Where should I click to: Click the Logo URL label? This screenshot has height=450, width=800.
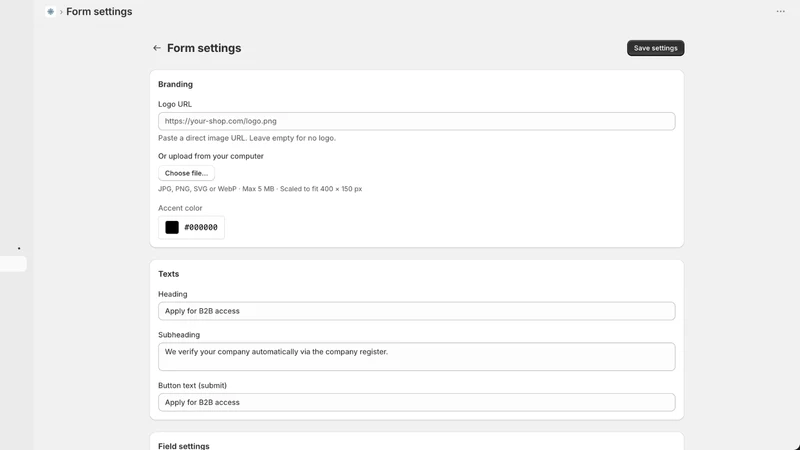175,104
